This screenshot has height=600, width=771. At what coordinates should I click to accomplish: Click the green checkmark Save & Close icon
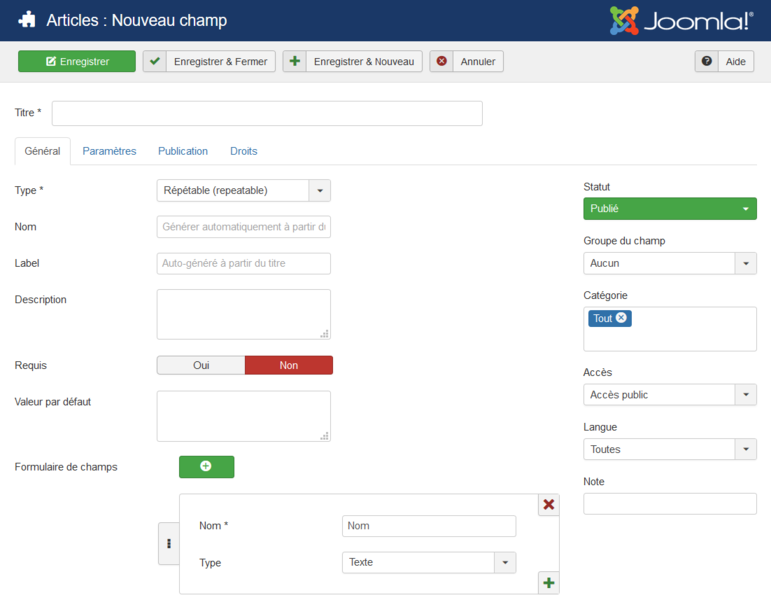coord(155,61)
